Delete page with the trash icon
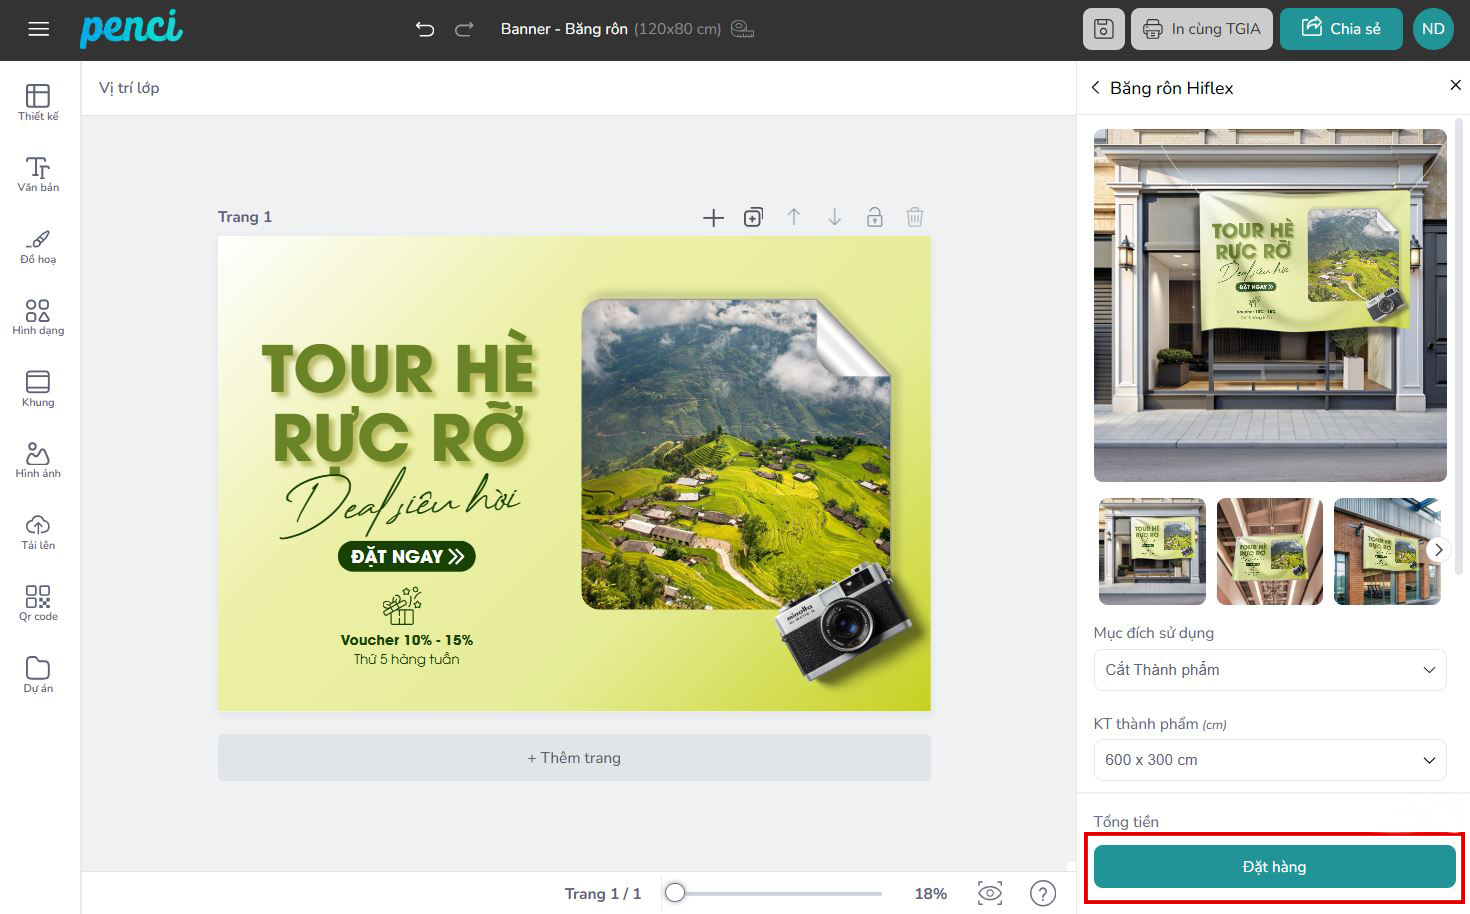The width and height of the screenshot is (1470, 914). pyautogui.click(x=914, y=217)
